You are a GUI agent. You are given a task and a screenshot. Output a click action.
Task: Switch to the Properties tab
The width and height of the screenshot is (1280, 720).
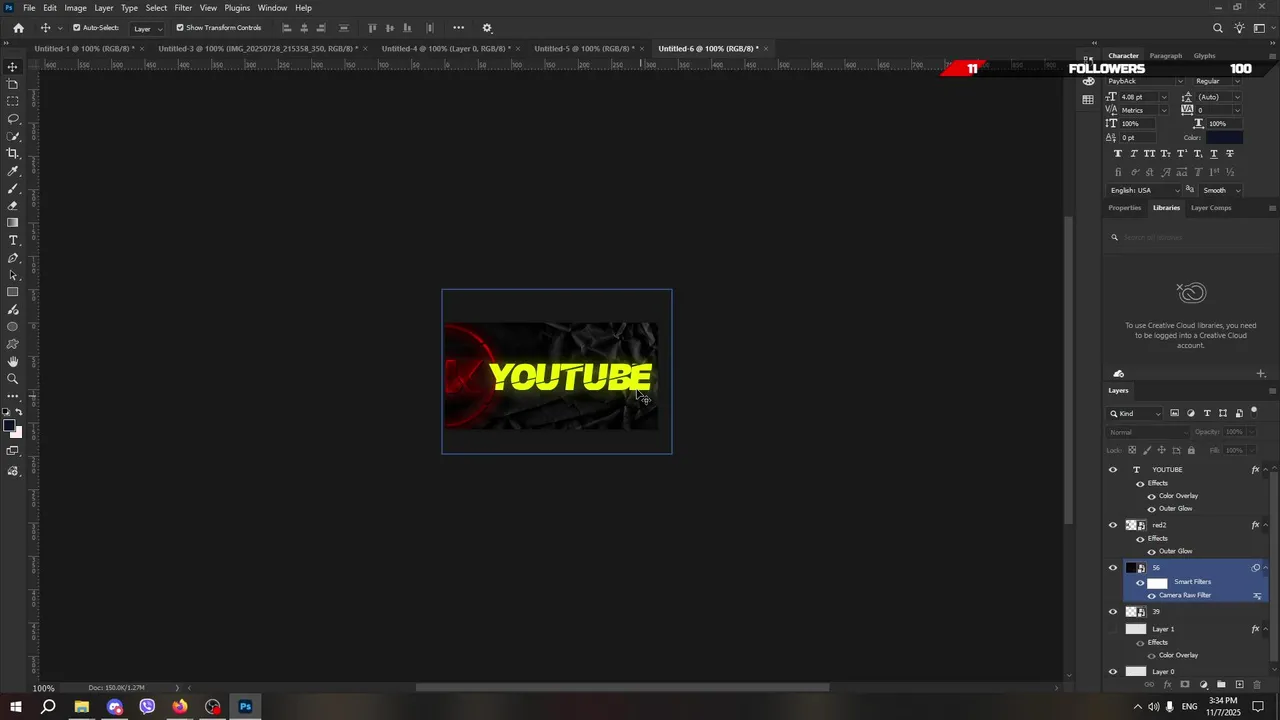[x=1124, y=208]
